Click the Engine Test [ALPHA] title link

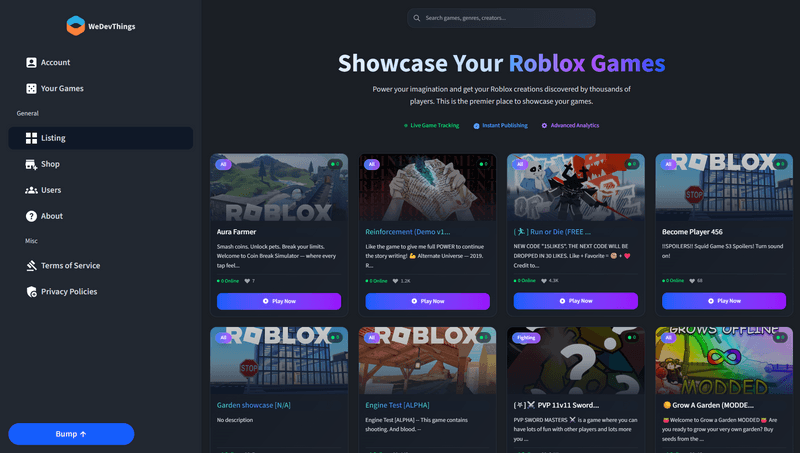[x=397, y=405]
